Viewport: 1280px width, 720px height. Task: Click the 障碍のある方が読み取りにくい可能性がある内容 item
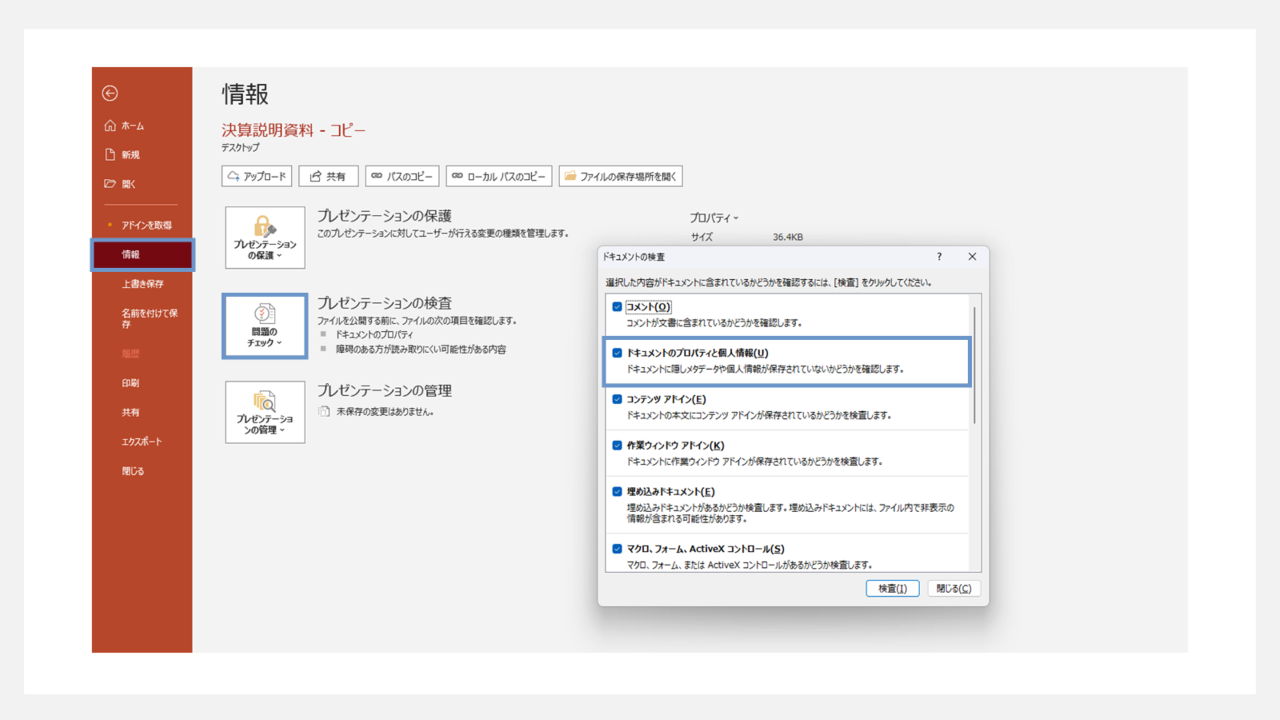[421, 349]
